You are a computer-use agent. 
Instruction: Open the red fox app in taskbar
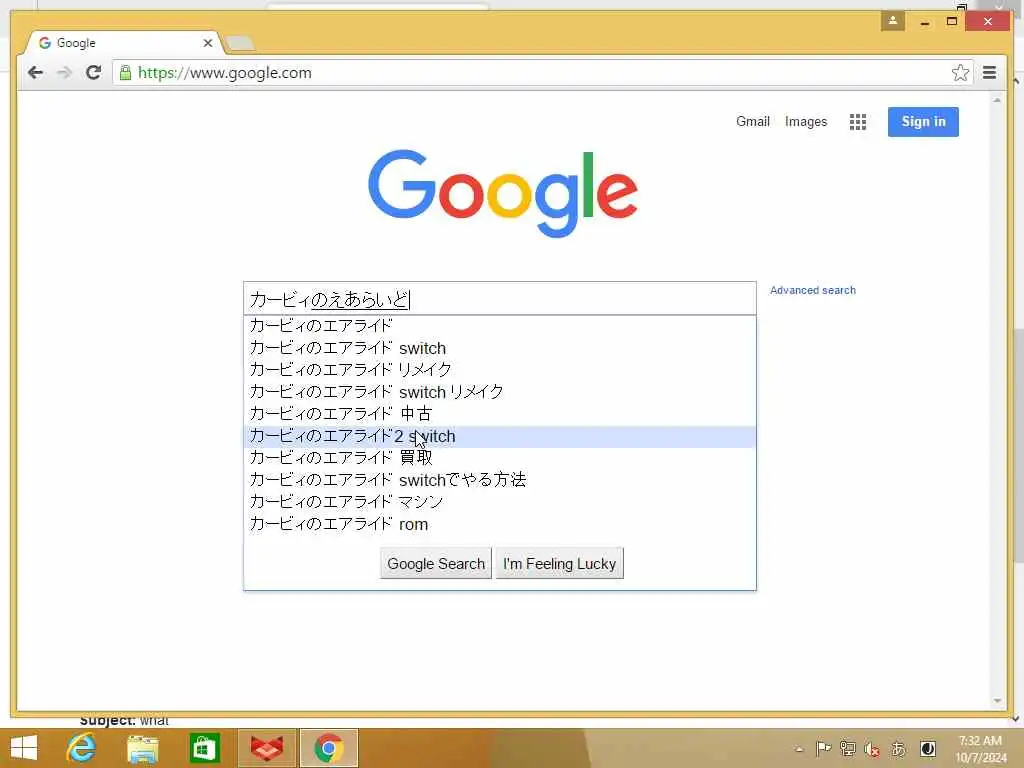[x=266, y=748]
